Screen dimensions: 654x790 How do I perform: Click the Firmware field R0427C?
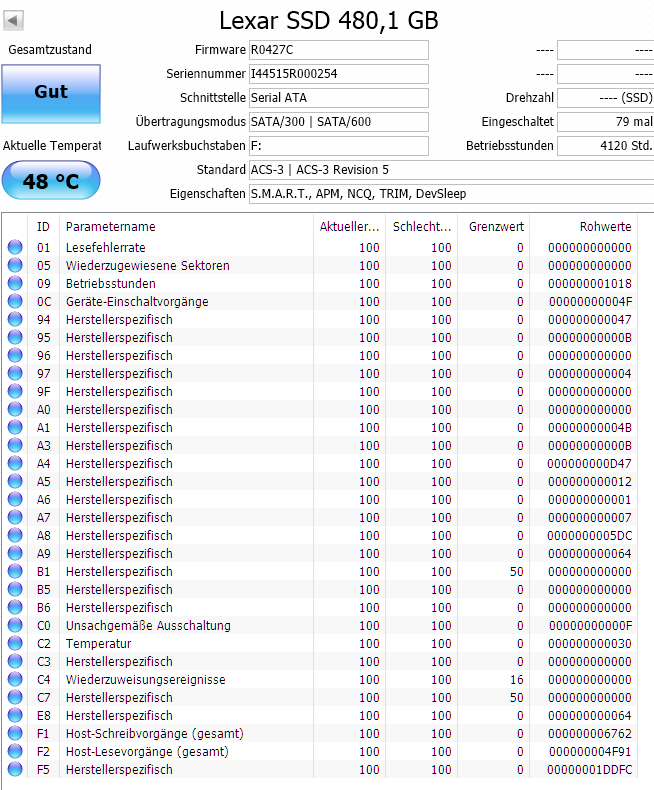(x=339, y=50)
